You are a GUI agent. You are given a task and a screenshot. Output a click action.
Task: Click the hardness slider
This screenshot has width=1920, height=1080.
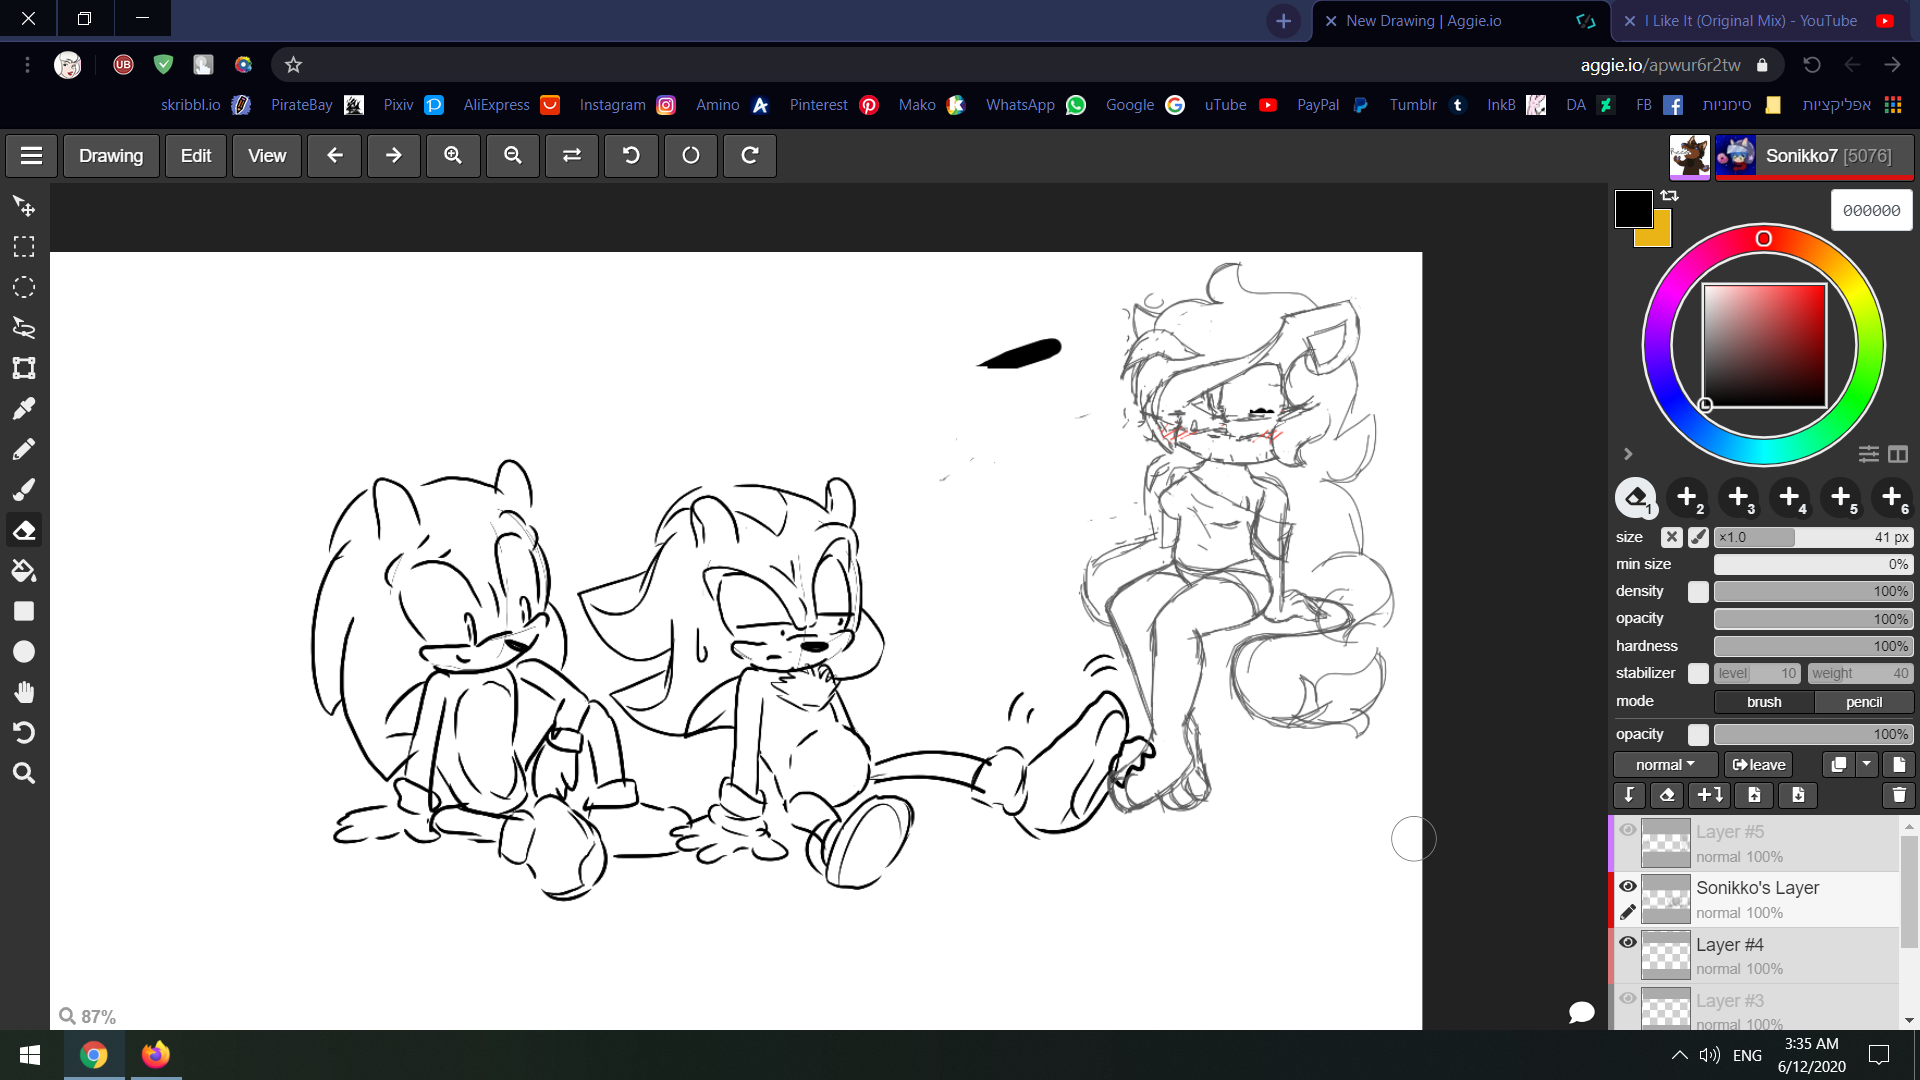click(1813, 647)
